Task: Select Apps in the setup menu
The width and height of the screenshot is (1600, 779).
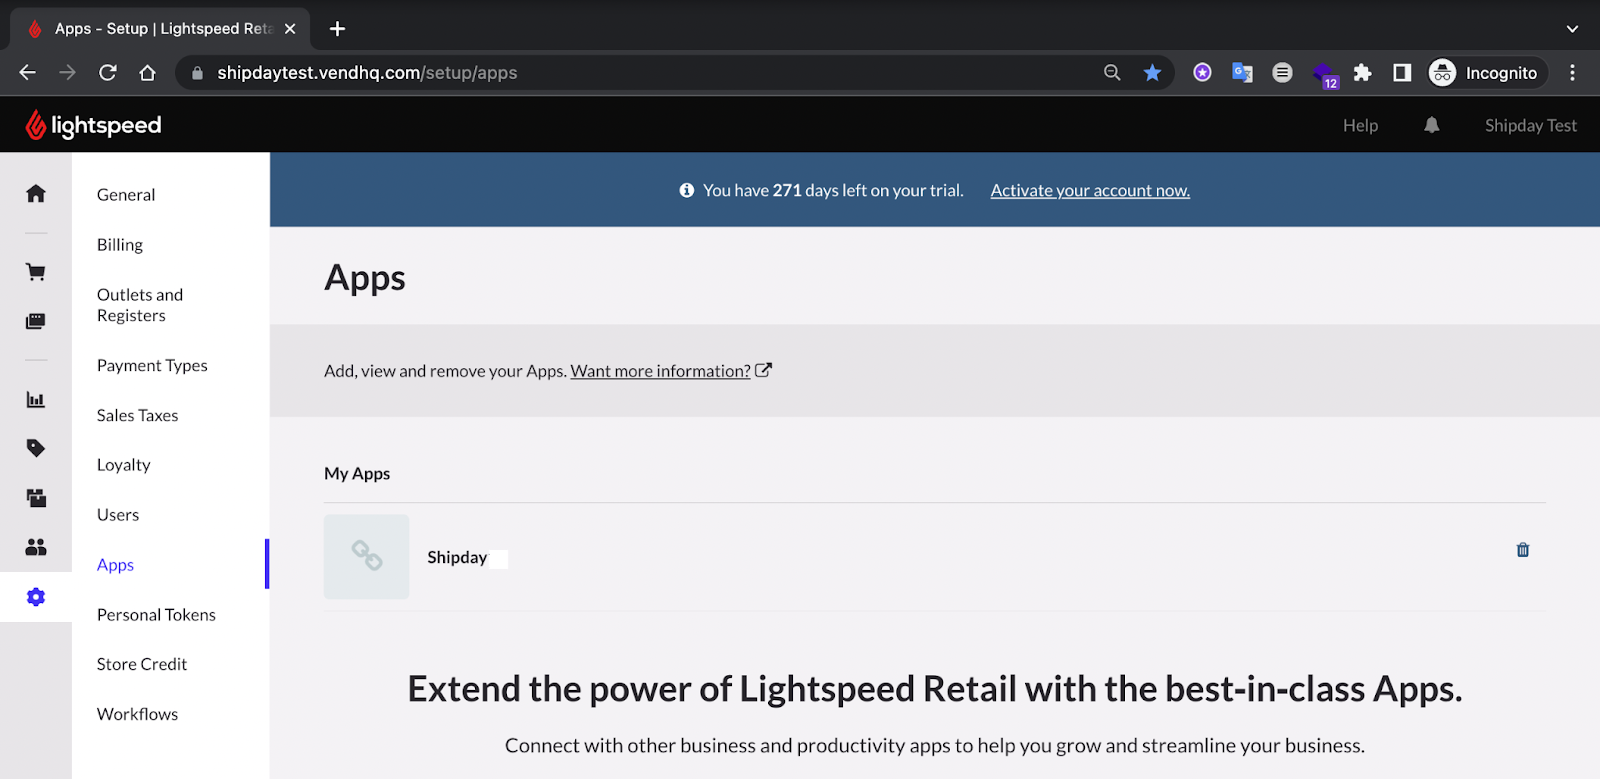Action: (115, 565)
